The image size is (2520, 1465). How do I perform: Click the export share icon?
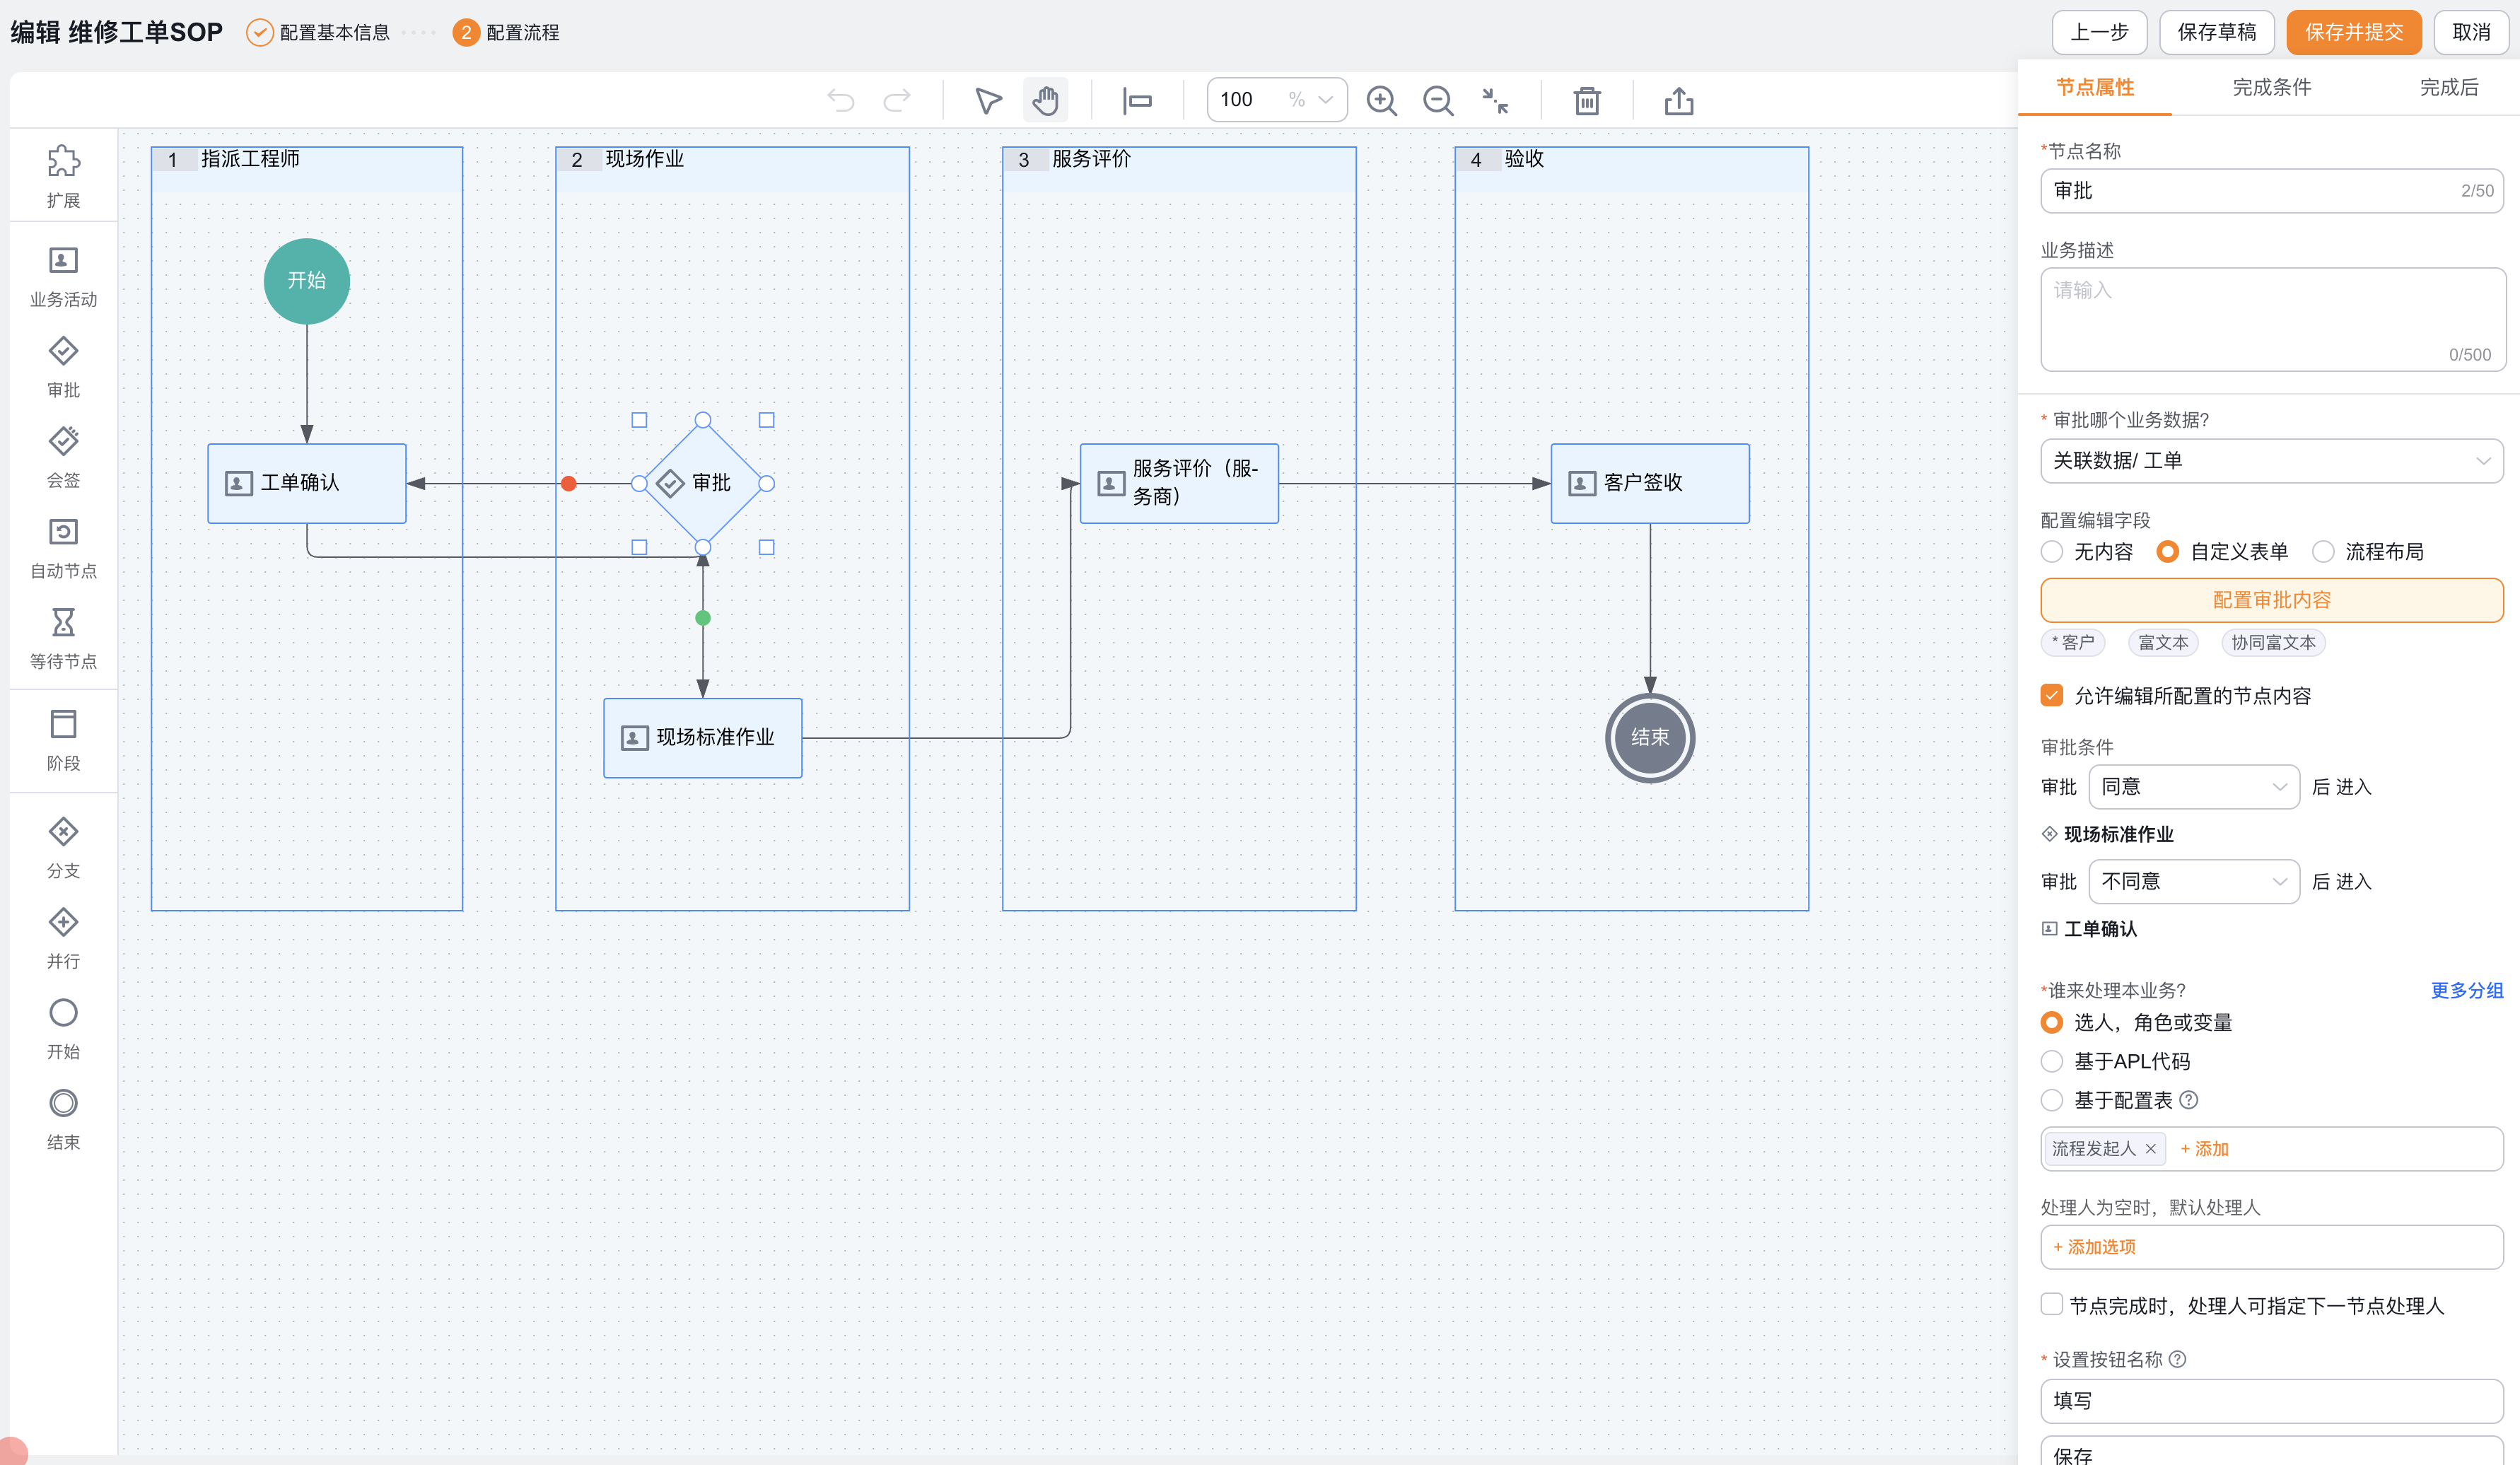[1679, 100]
